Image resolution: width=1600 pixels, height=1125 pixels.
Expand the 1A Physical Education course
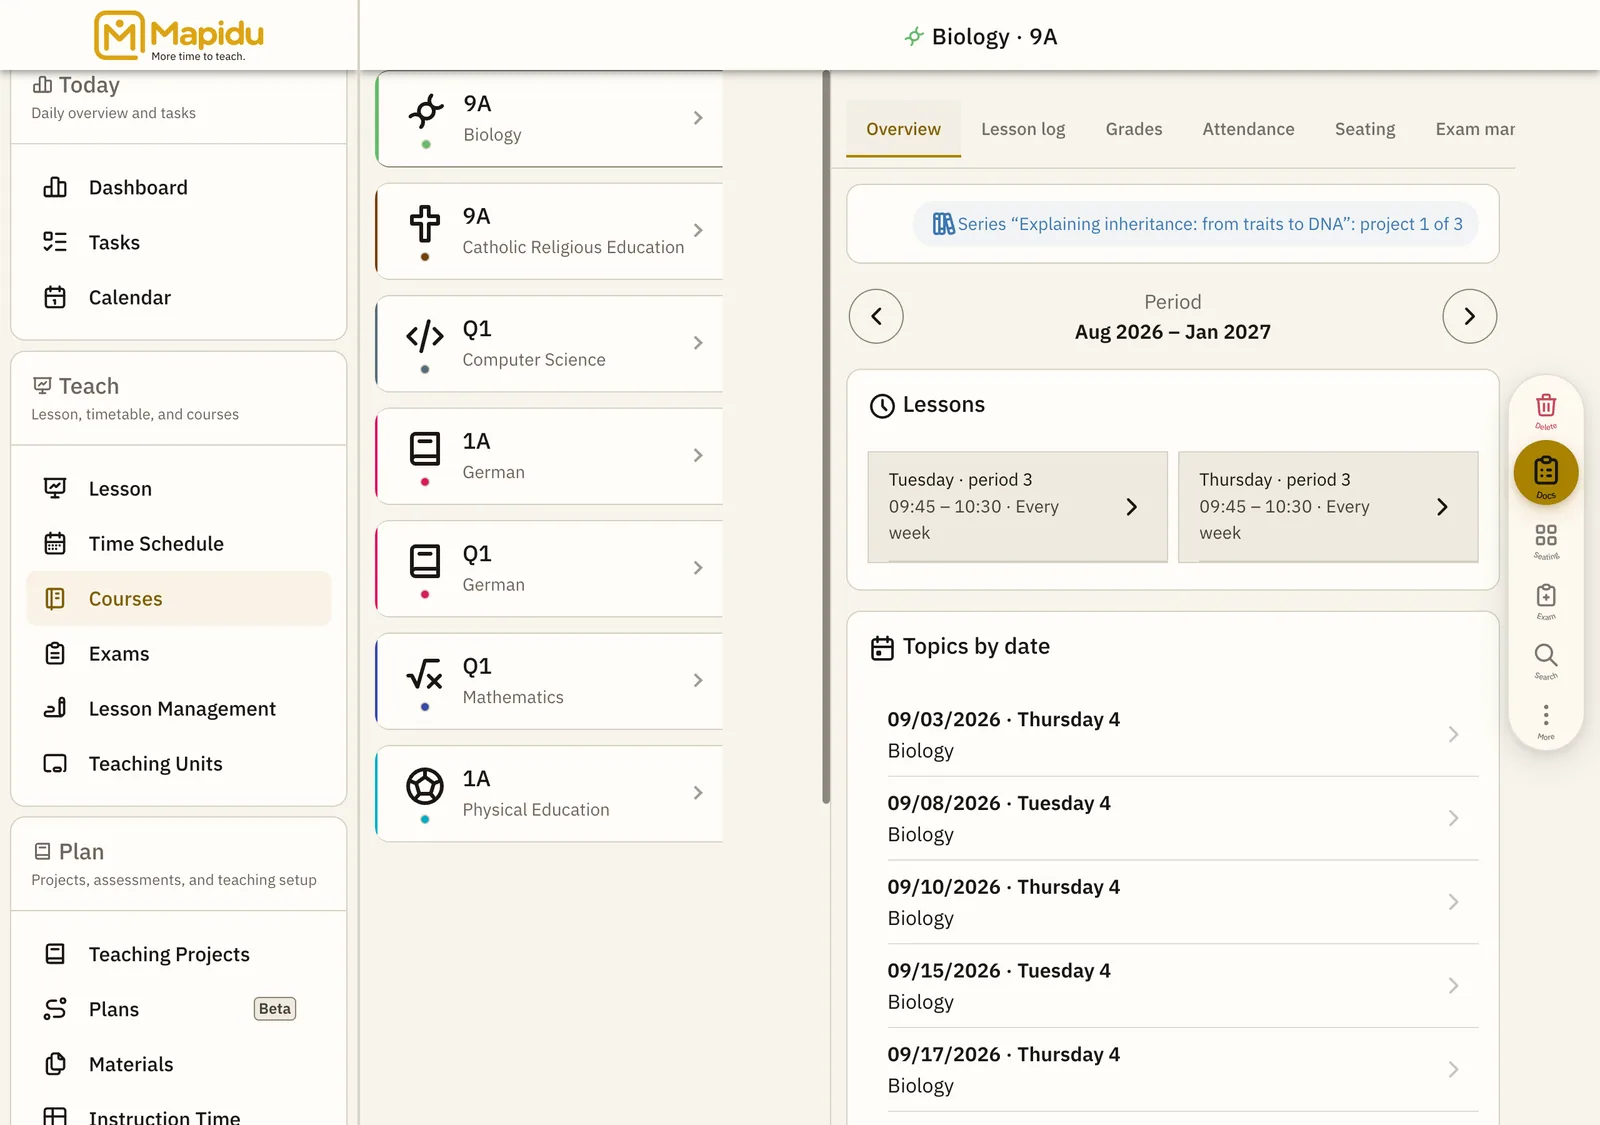point(549,794)
